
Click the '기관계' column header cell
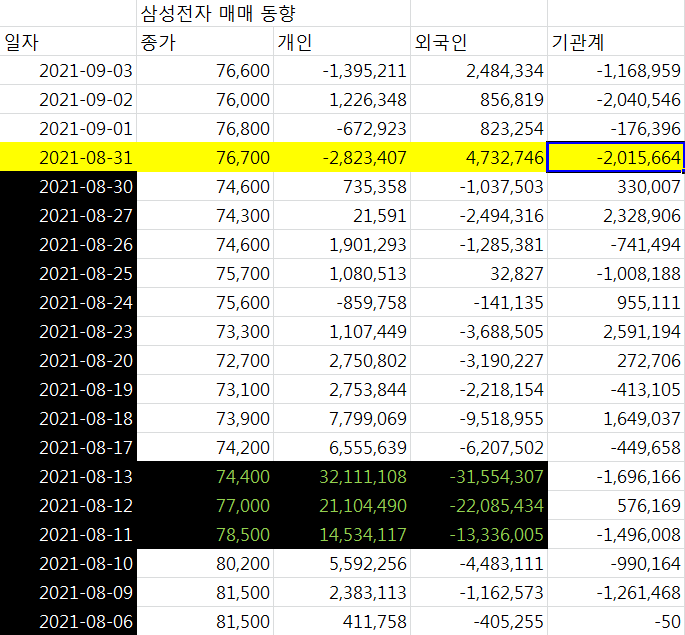click(x=616, y=41)
